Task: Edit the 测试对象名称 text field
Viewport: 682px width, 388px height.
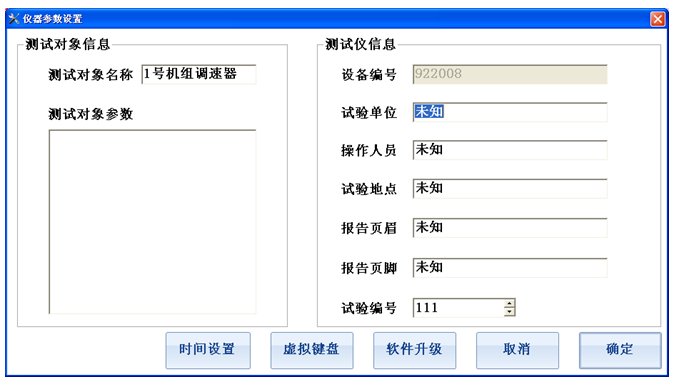Action: [199, 74]
